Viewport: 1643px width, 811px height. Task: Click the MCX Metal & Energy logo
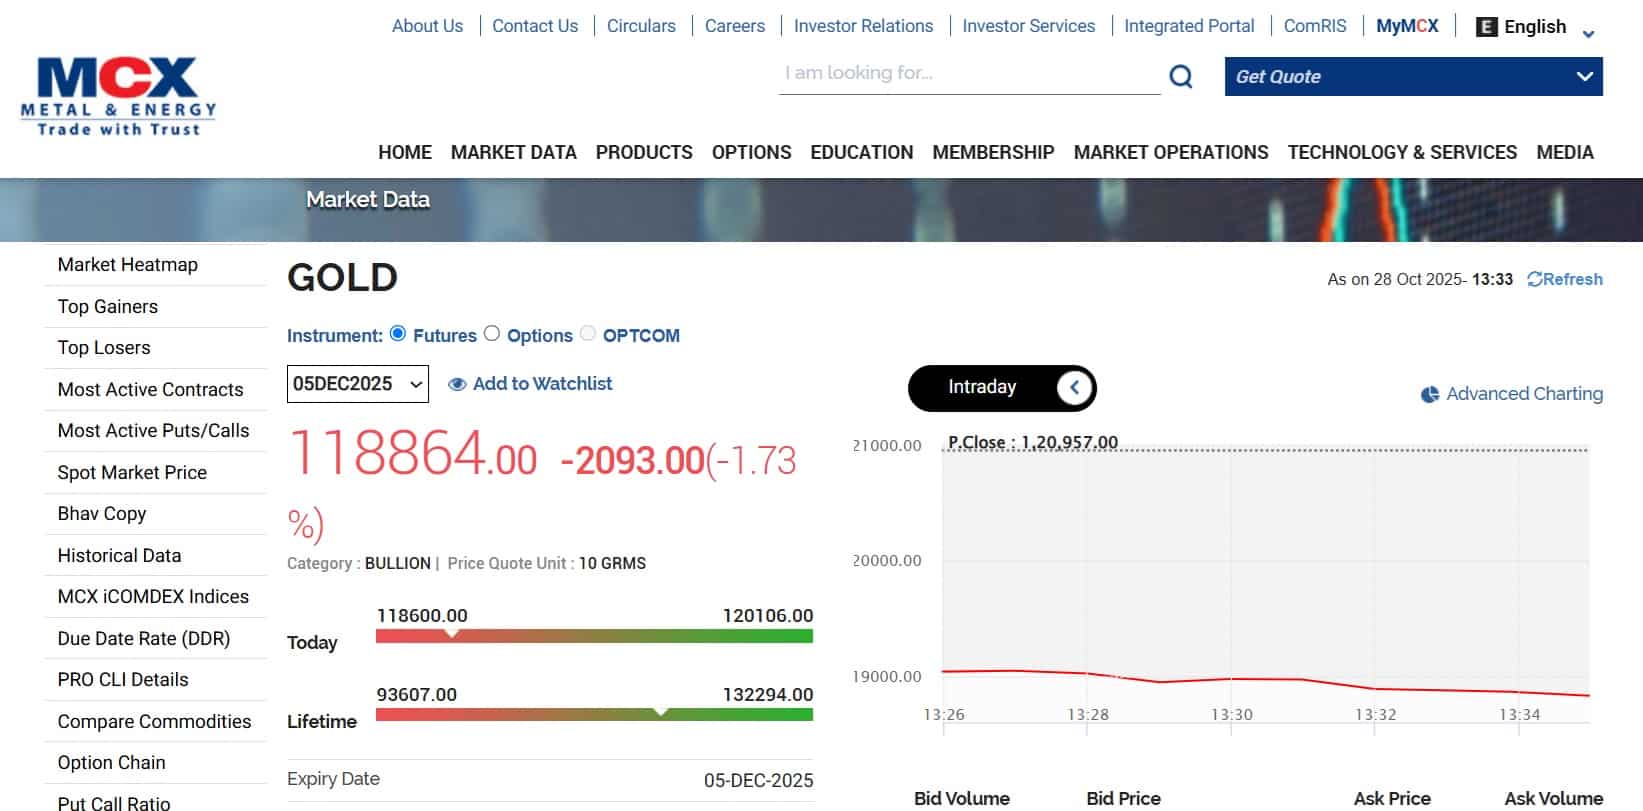(118, 96)
